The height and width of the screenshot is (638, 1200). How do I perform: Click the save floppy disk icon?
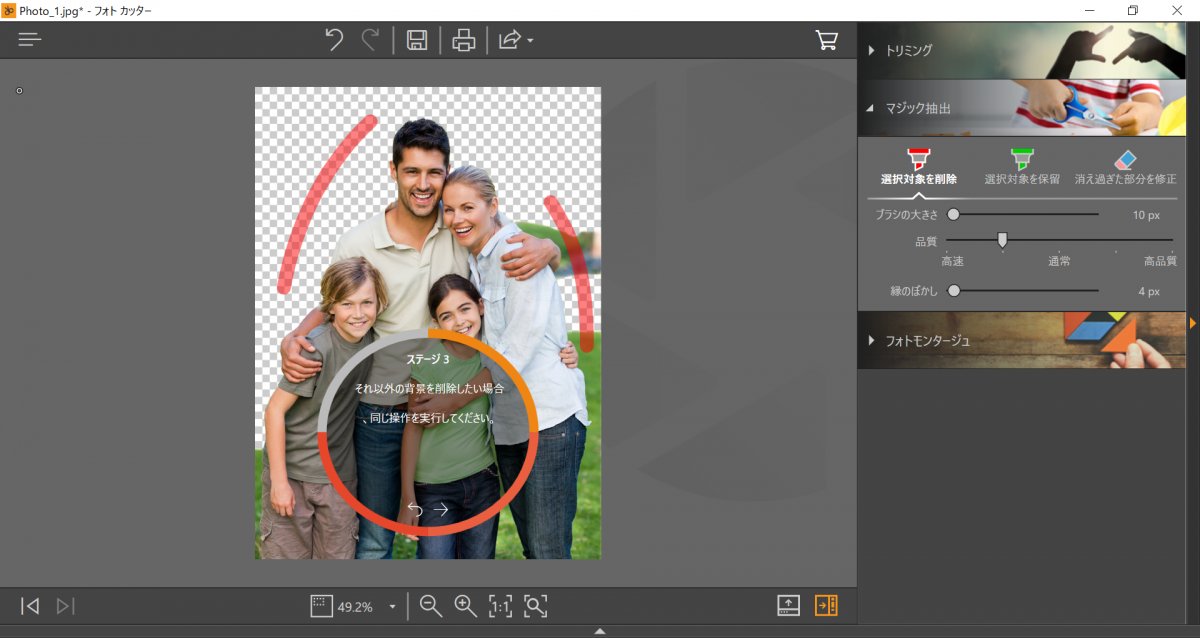pyautogui.click(x=417, y=40)
